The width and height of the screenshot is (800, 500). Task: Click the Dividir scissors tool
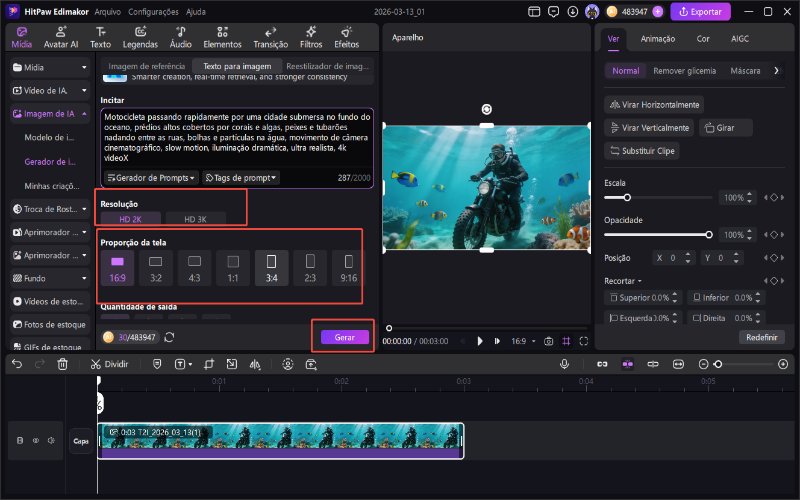tap(109, 364)
